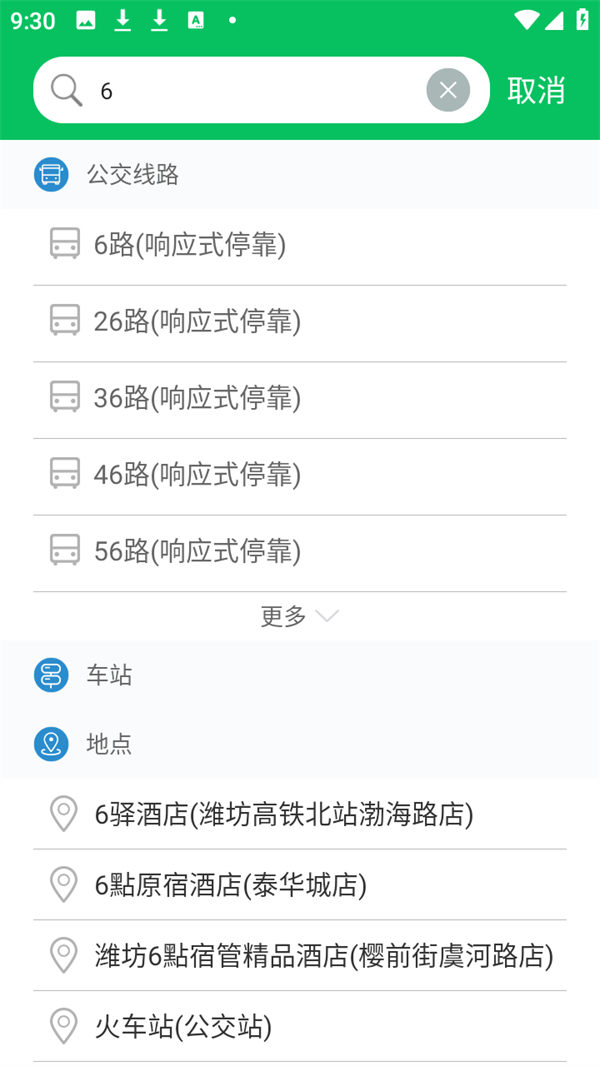Tap the bus icon next to 6路(响应式停靠)
Viewport: 600px width, 1066px height.
pos(64,245)
